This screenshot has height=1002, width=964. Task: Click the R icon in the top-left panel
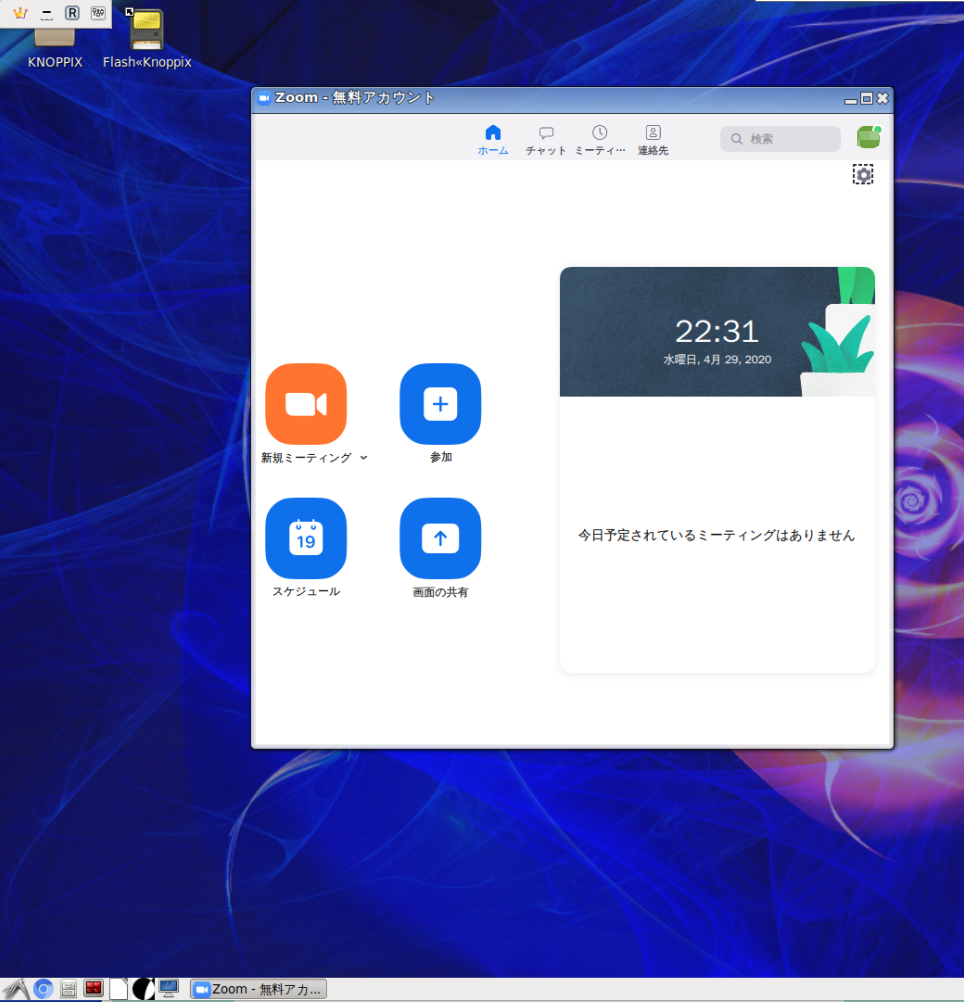coord(72,13)
